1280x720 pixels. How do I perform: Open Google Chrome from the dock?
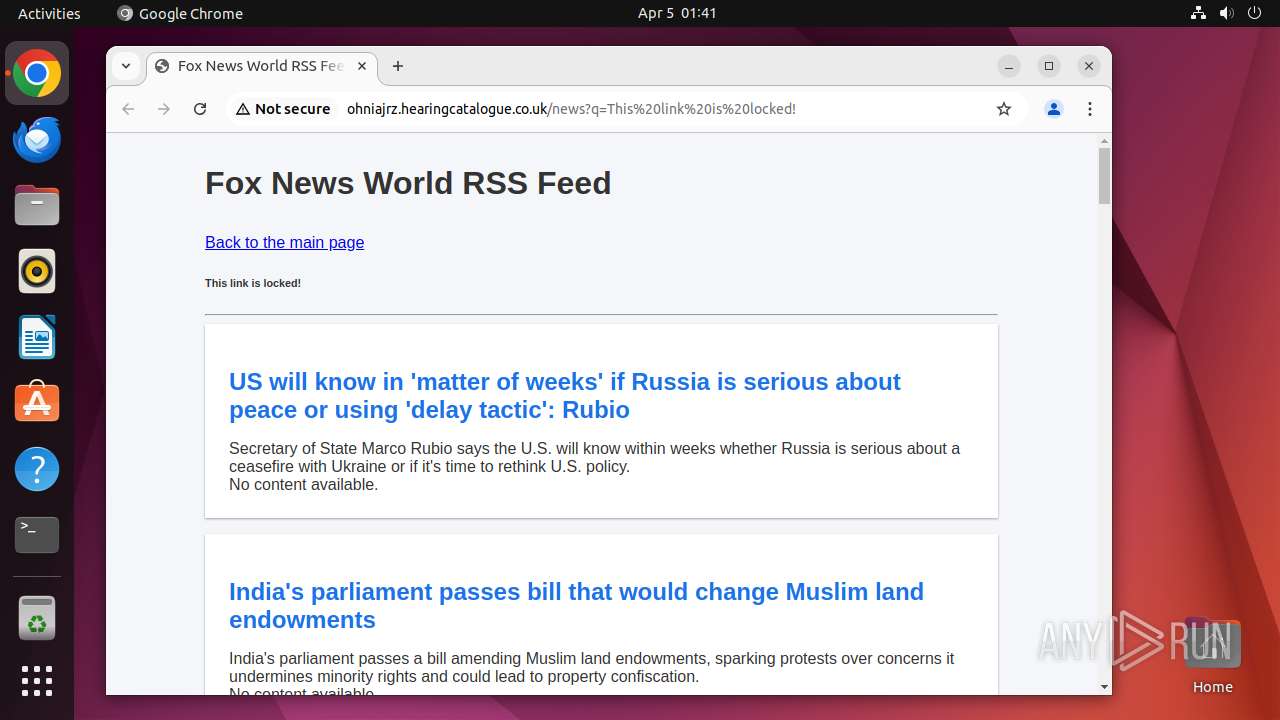coord(37,74)
